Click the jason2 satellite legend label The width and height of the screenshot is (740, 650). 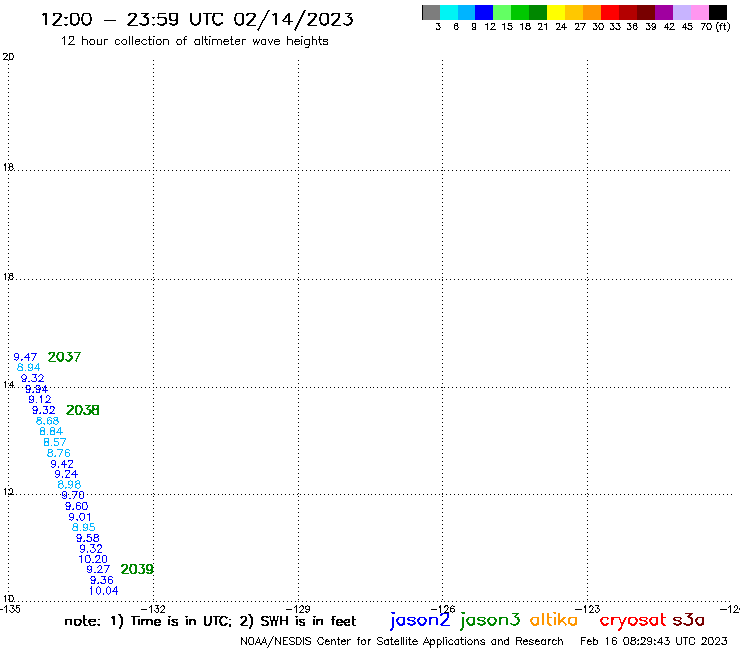(x=420, y=620)
